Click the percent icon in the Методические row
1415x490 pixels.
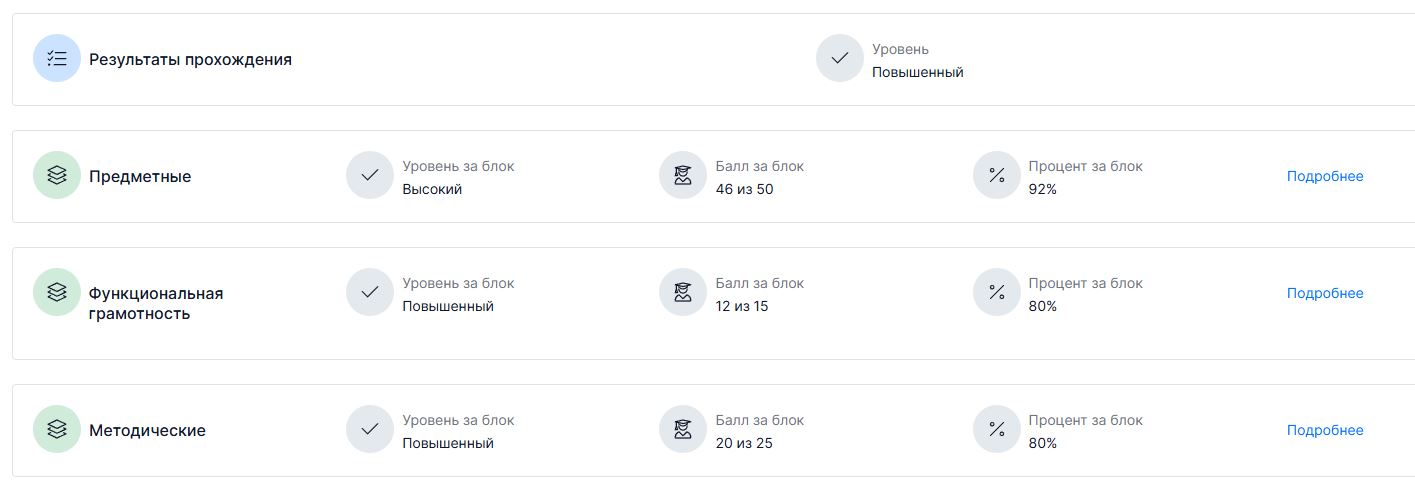996,430
